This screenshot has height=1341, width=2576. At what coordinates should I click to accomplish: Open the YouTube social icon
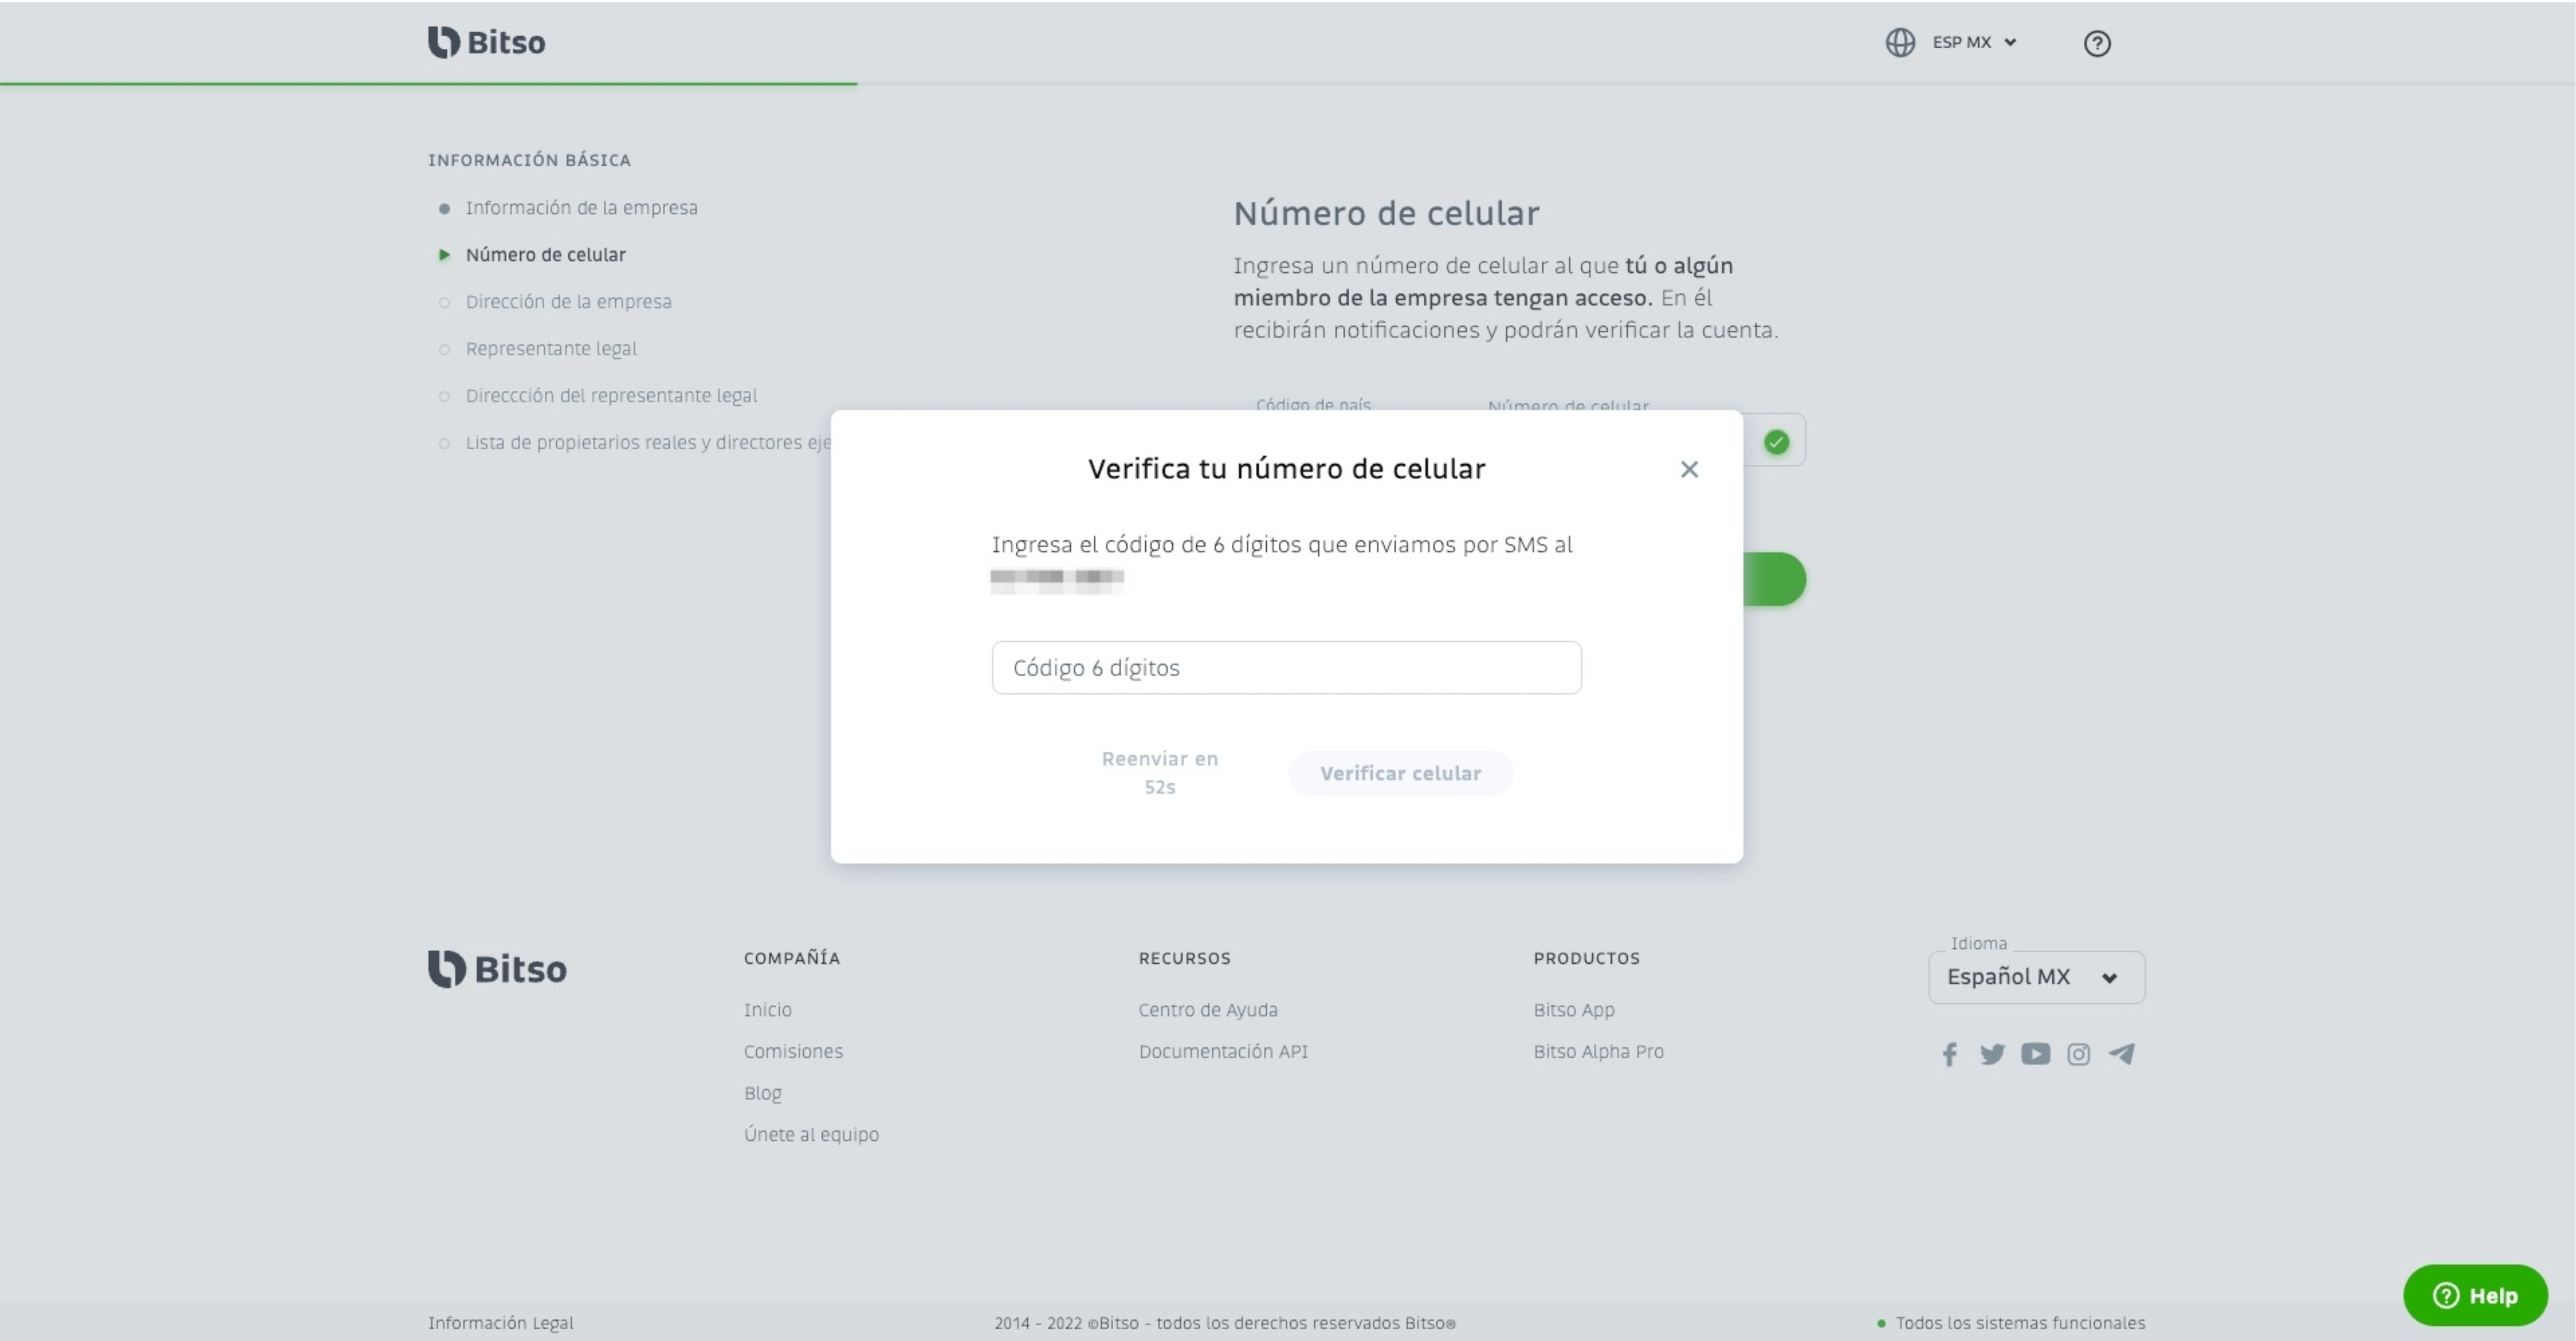click(x=2035, y=1054)
